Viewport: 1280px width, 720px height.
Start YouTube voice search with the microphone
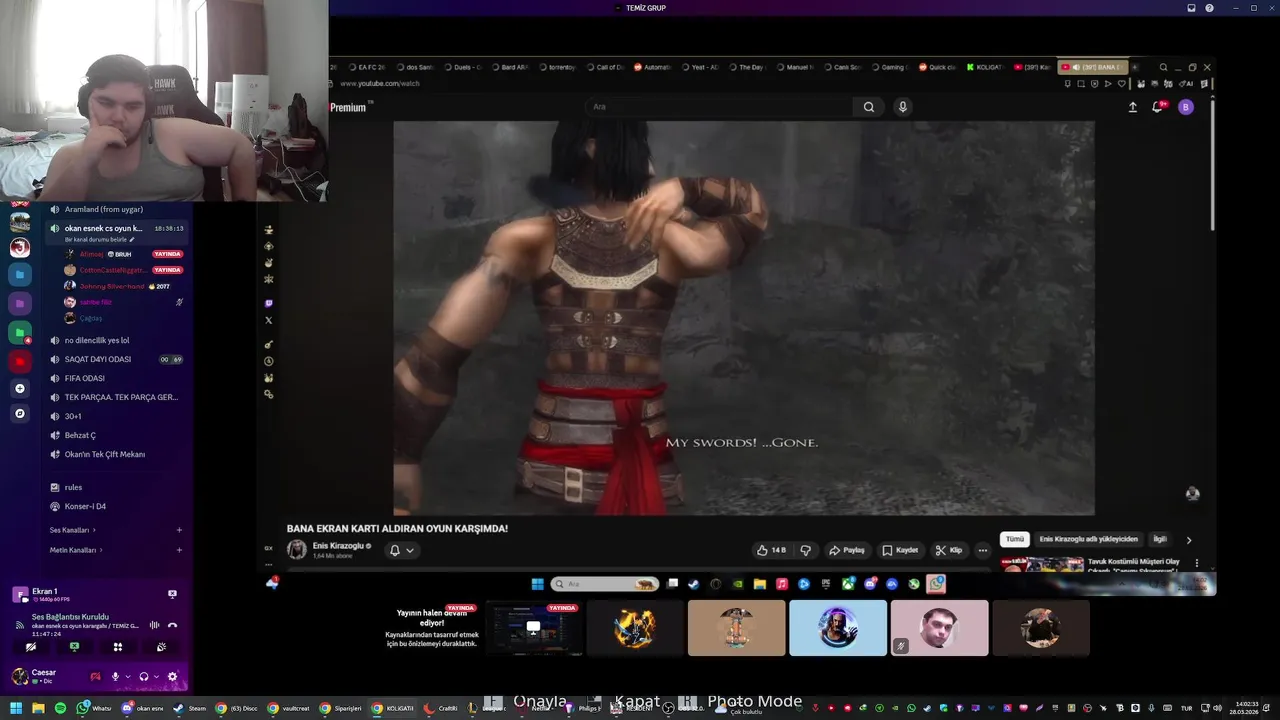[903, 107]
